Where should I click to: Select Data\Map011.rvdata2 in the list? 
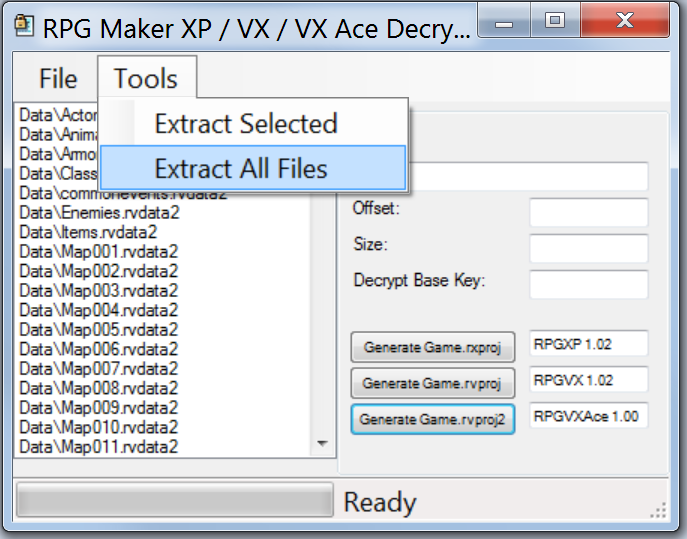[99, 447]
